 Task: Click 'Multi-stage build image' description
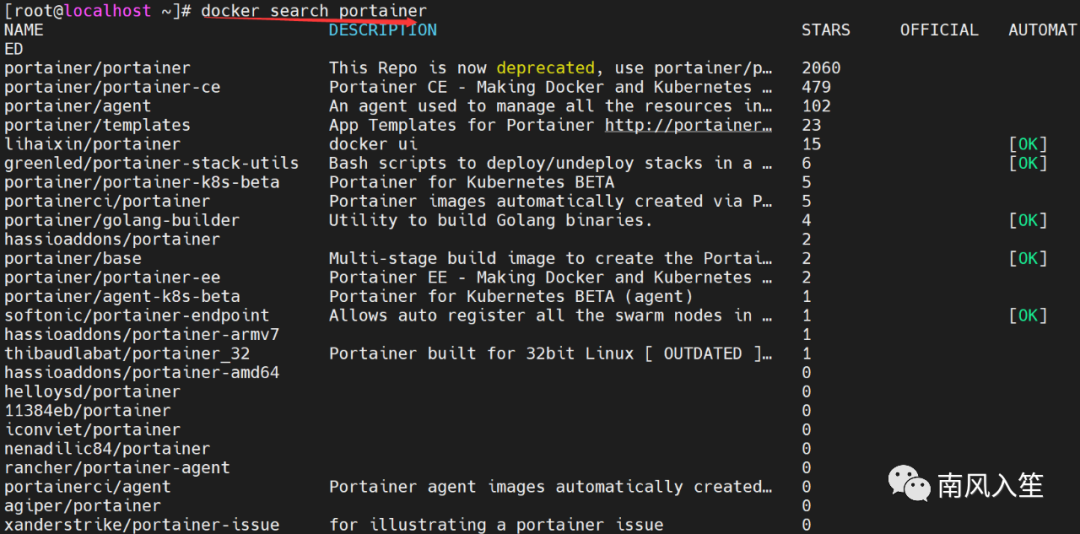[x=550, y=258]
